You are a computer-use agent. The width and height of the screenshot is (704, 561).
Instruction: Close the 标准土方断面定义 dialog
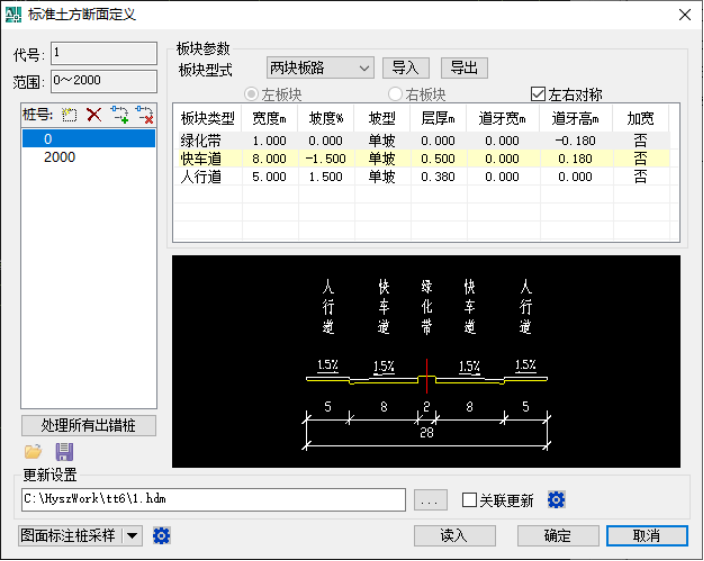tap(685, 15)
